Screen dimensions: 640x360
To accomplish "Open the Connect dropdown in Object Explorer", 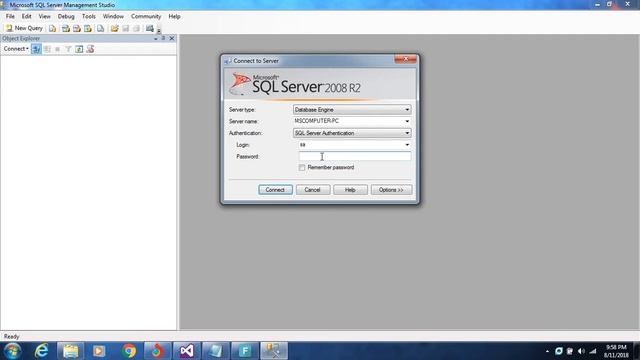I will pos(16,49).
